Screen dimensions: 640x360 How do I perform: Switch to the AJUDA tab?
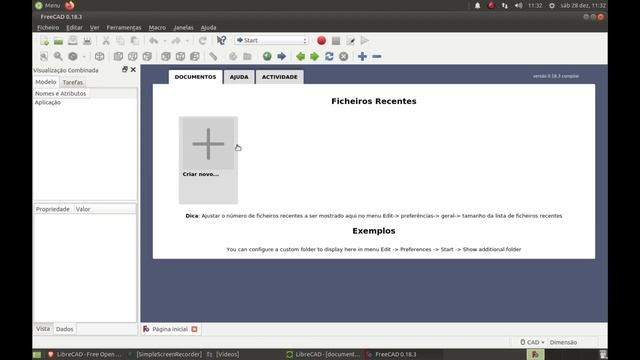click(239, 77)
